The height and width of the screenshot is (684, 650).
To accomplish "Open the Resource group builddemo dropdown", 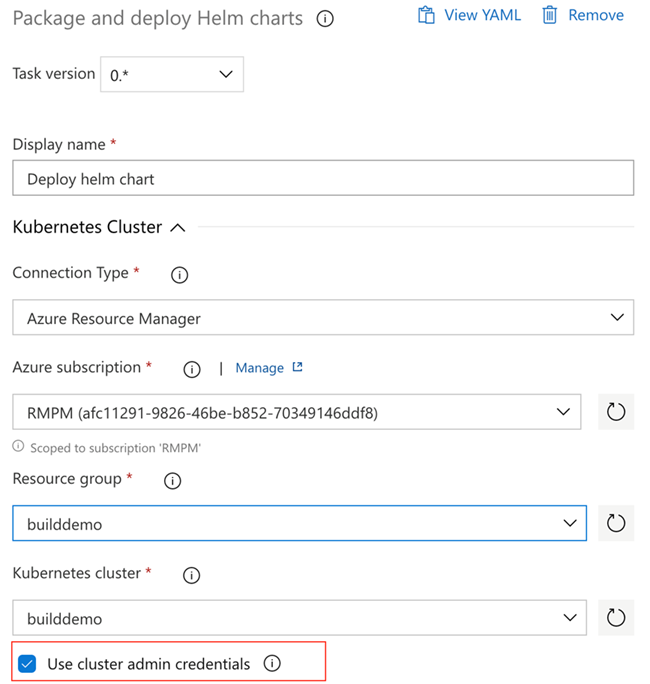I will pos(299,523).
